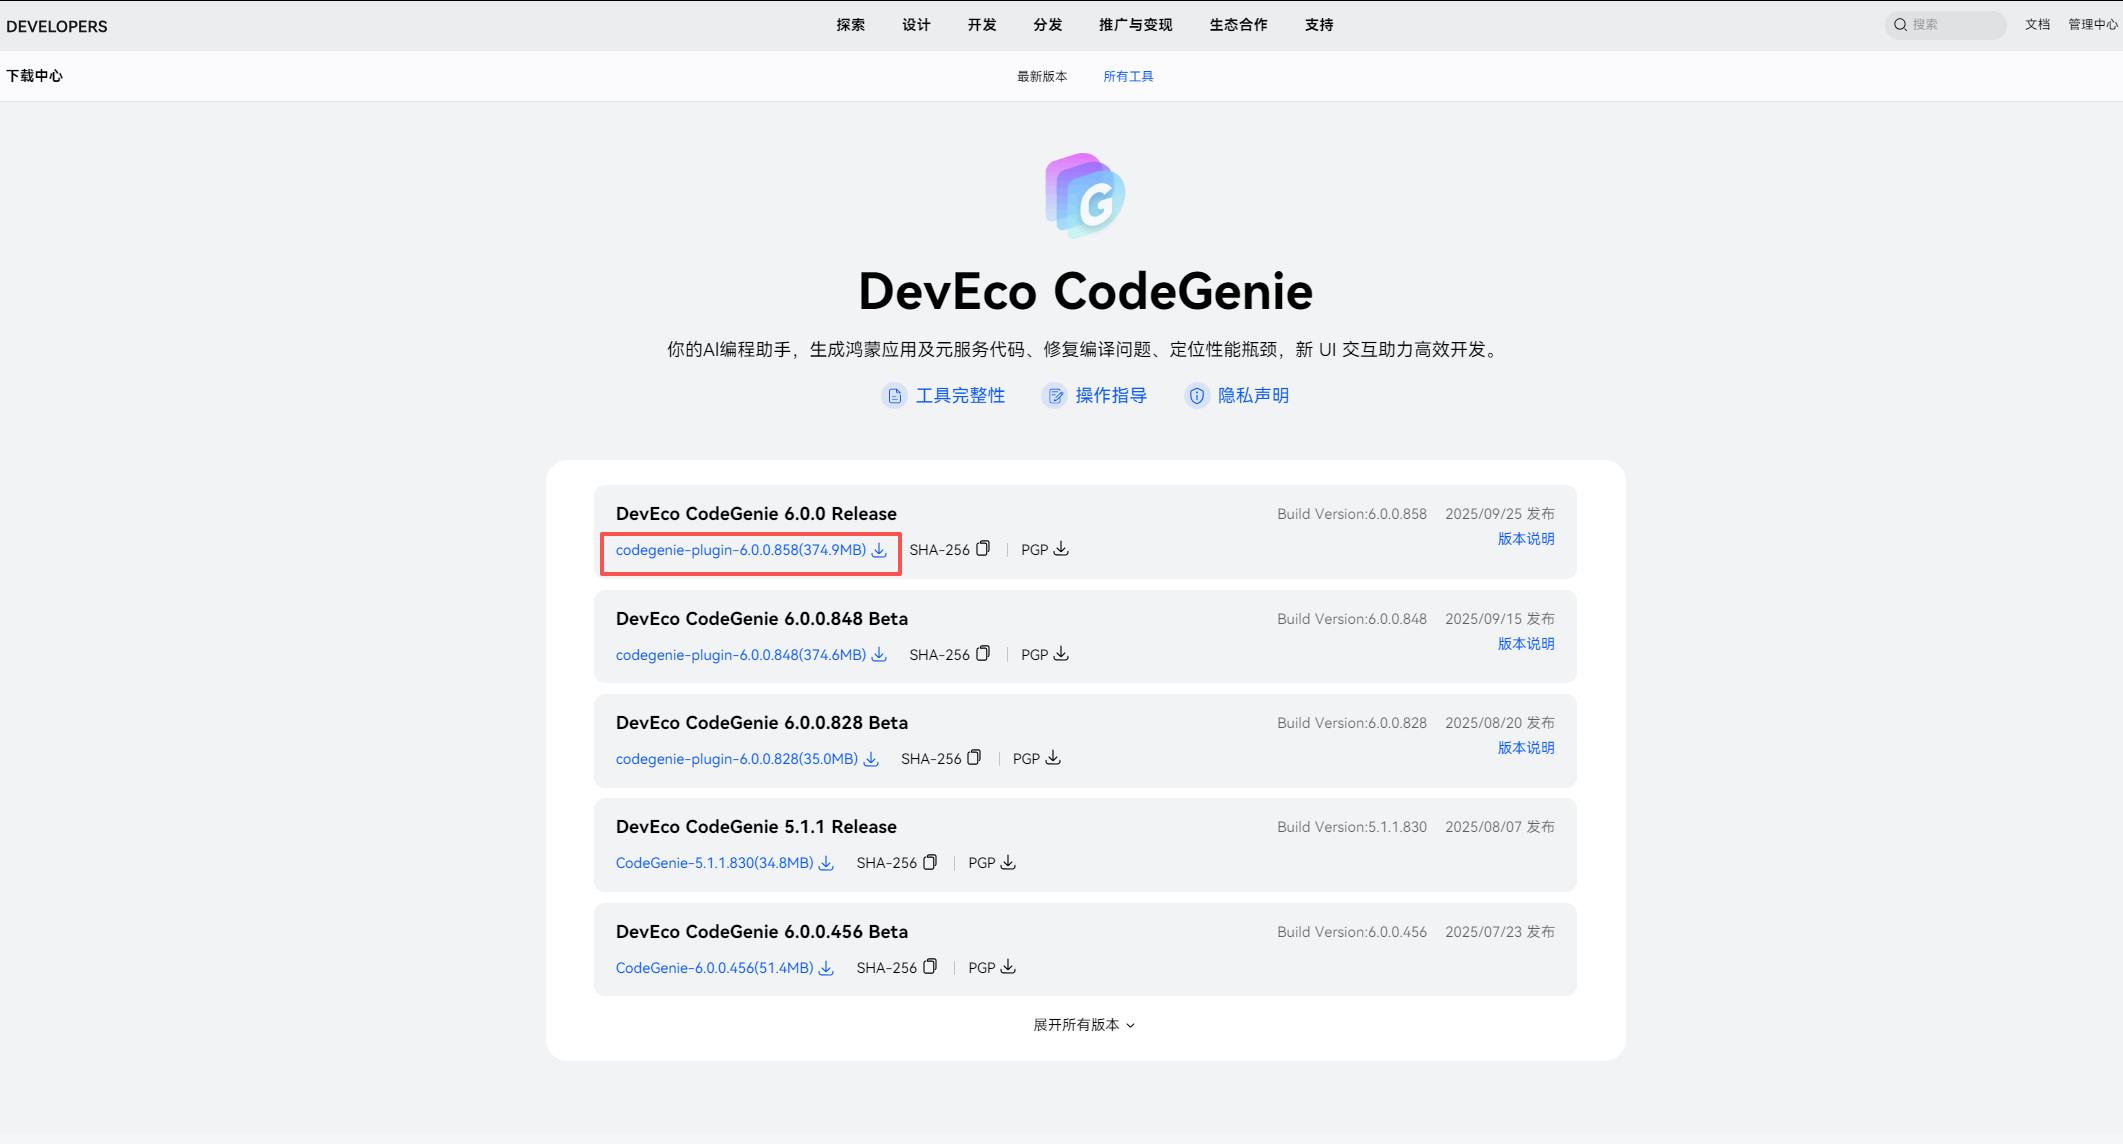Screen dimensions: 2123x1144
Task: Click the privacy statement shield icon
Action: pos(1196,396)
